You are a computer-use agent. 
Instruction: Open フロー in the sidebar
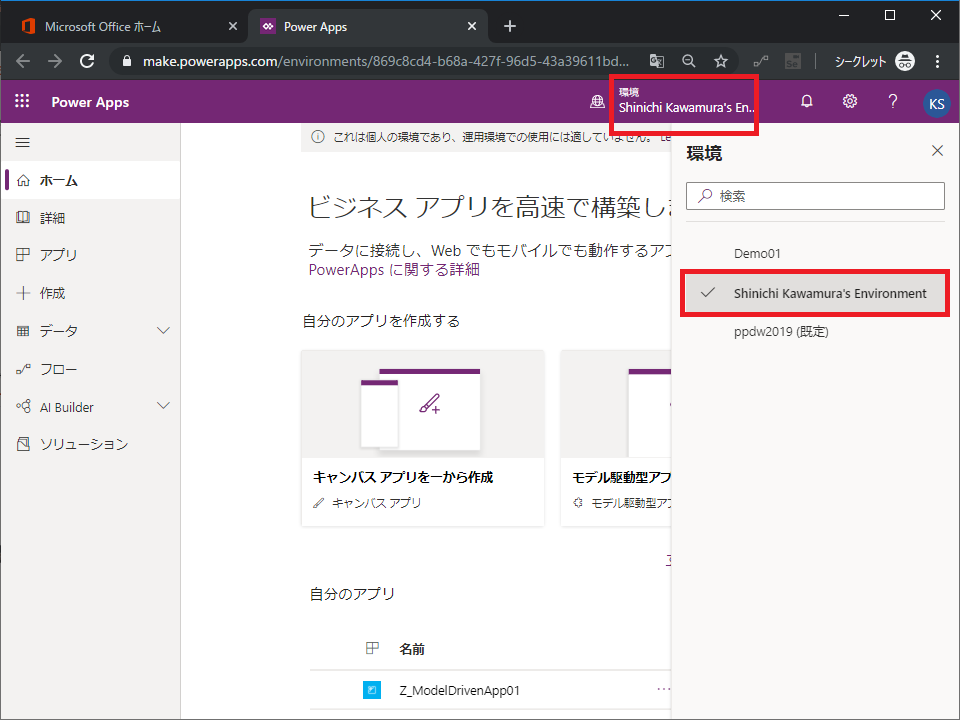pyautogui.click(x=91, y=369)
